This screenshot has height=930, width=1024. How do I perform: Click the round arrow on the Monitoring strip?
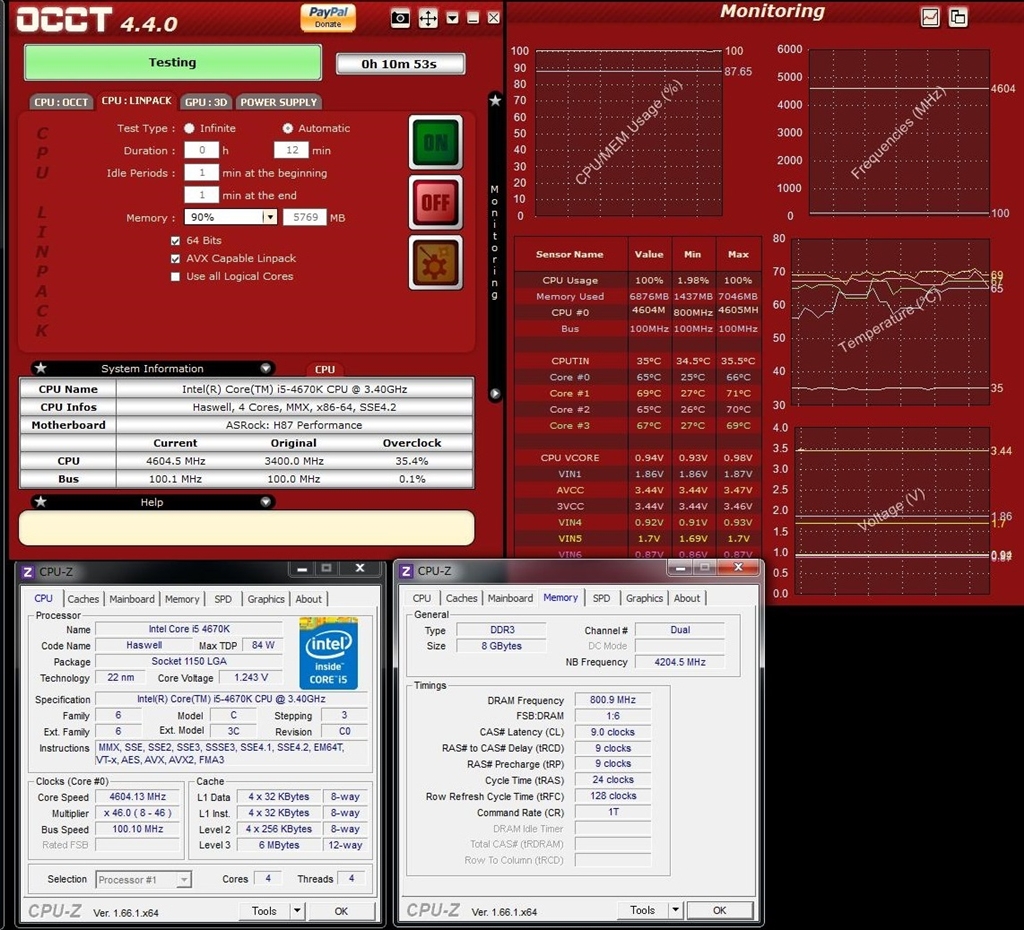click(x=495, y=394)
